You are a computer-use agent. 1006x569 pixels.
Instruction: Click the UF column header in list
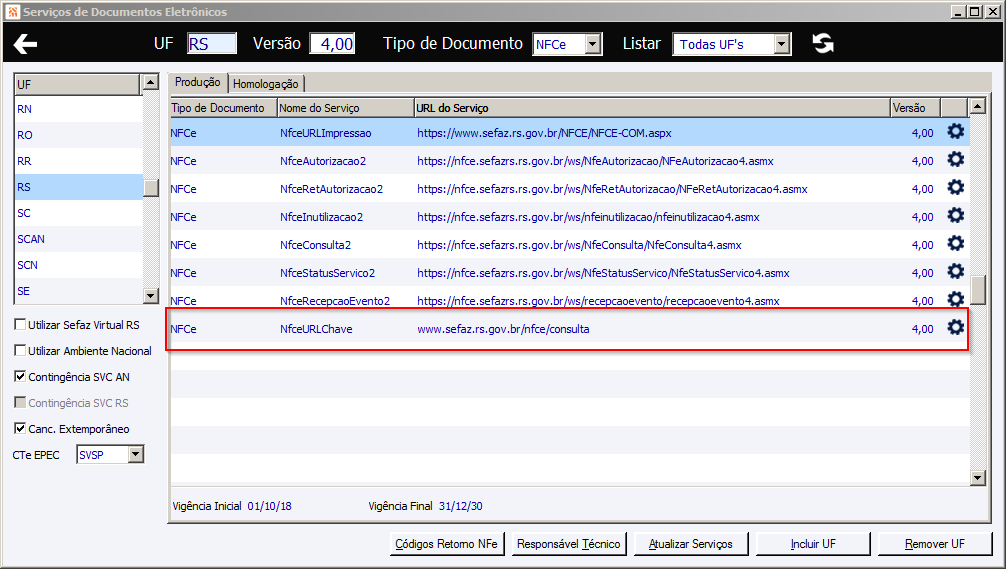77,85
